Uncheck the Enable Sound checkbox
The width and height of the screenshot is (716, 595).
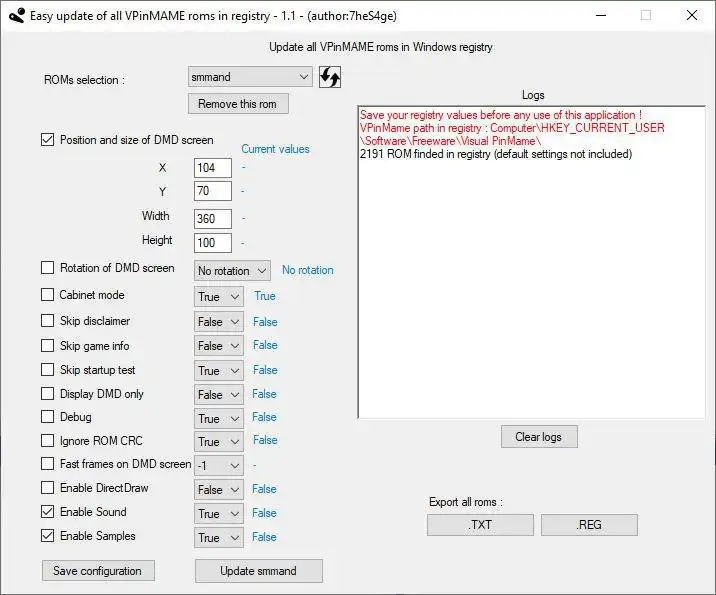click(x=47, y=511)
